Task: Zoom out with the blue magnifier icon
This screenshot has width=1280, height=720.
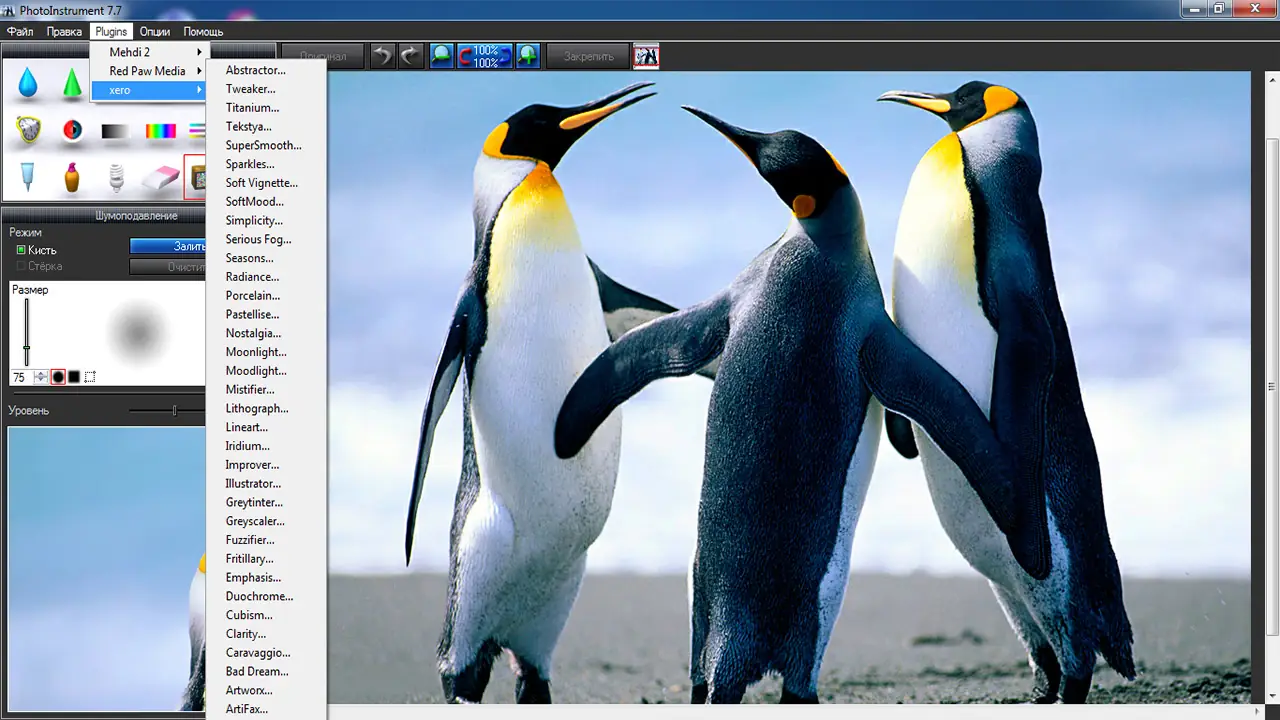Action: click(442, 56)
